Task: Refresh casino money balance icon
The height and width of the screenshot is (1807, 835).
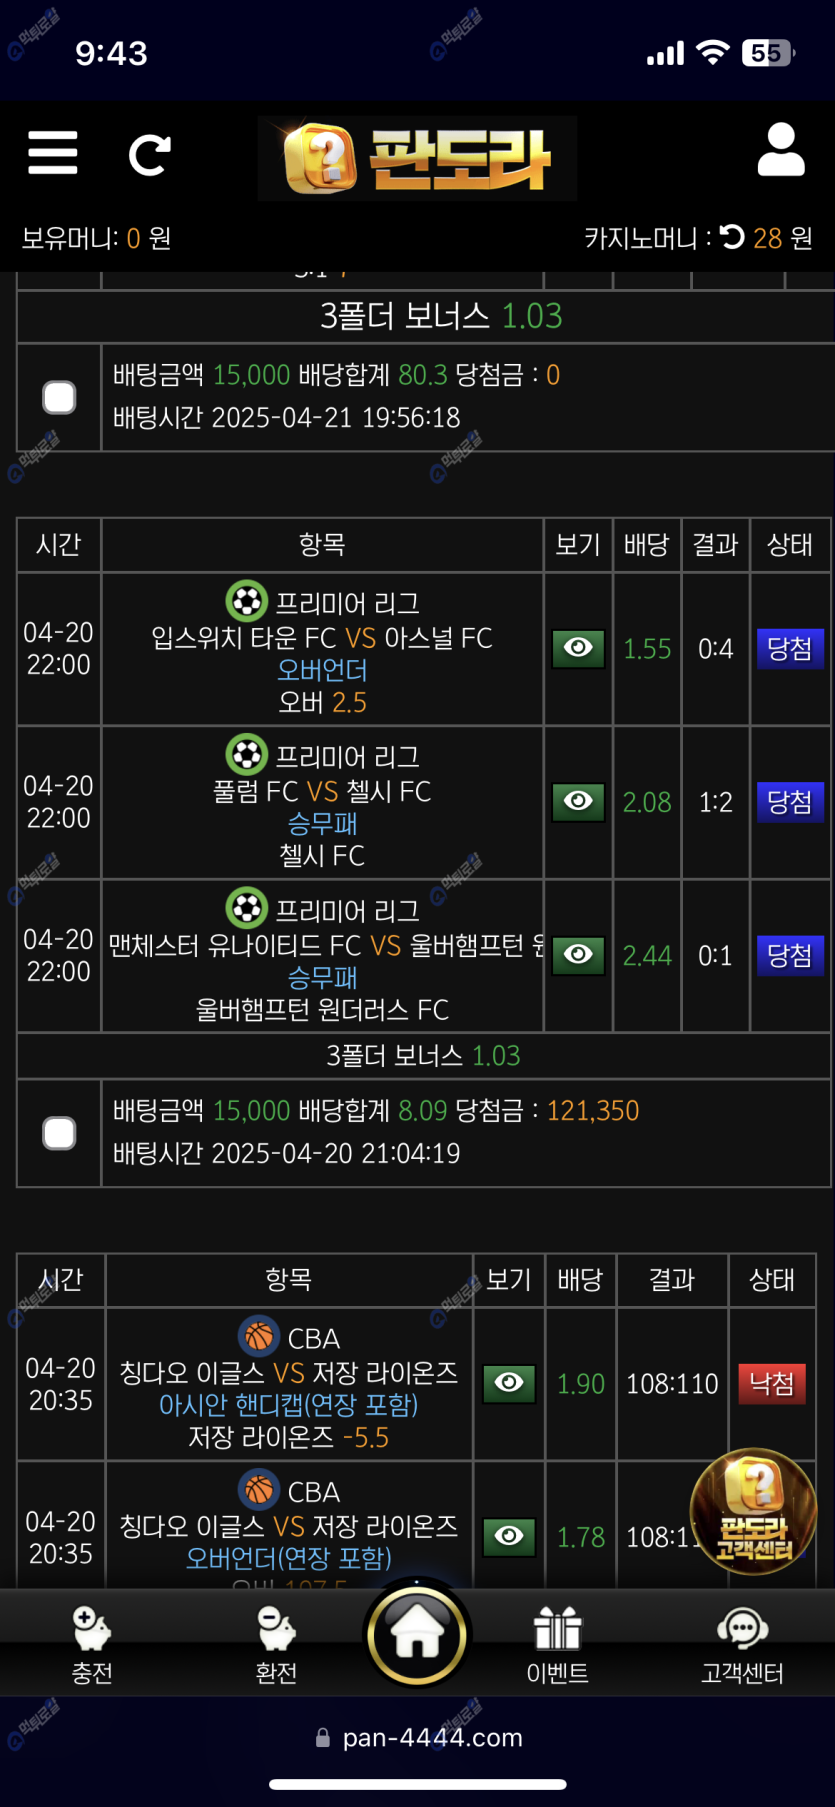Action: click(732, 237)
